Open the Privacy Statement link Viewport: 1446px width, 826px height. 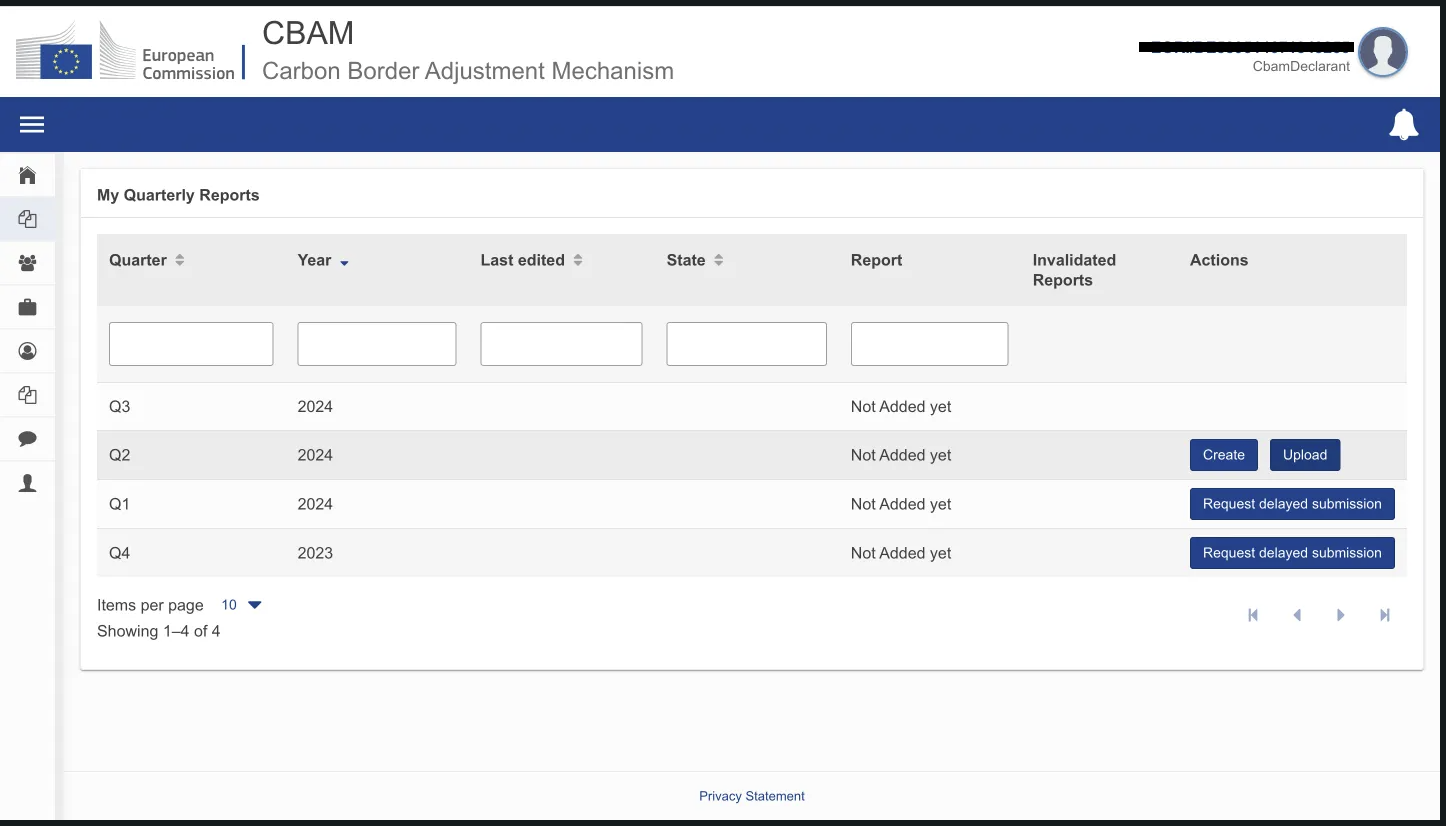click(751, 796)
